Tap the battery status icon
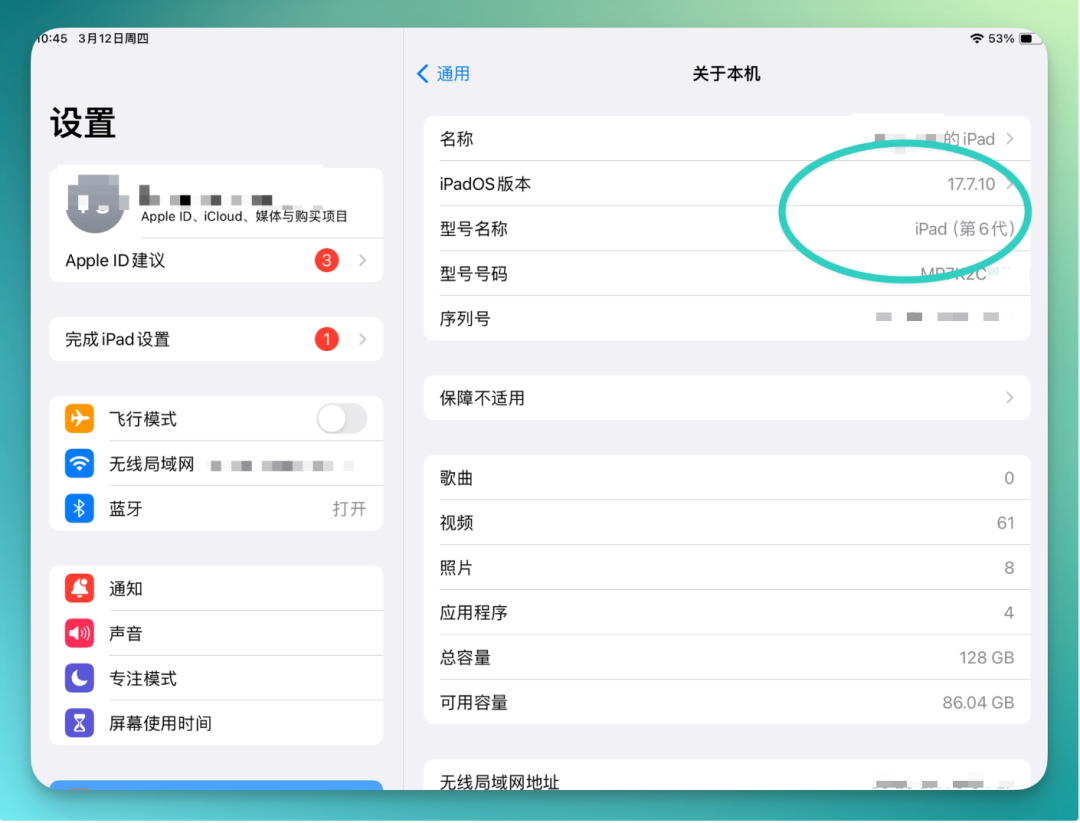The image size is (1080, 823). (x=1029, y=39)
